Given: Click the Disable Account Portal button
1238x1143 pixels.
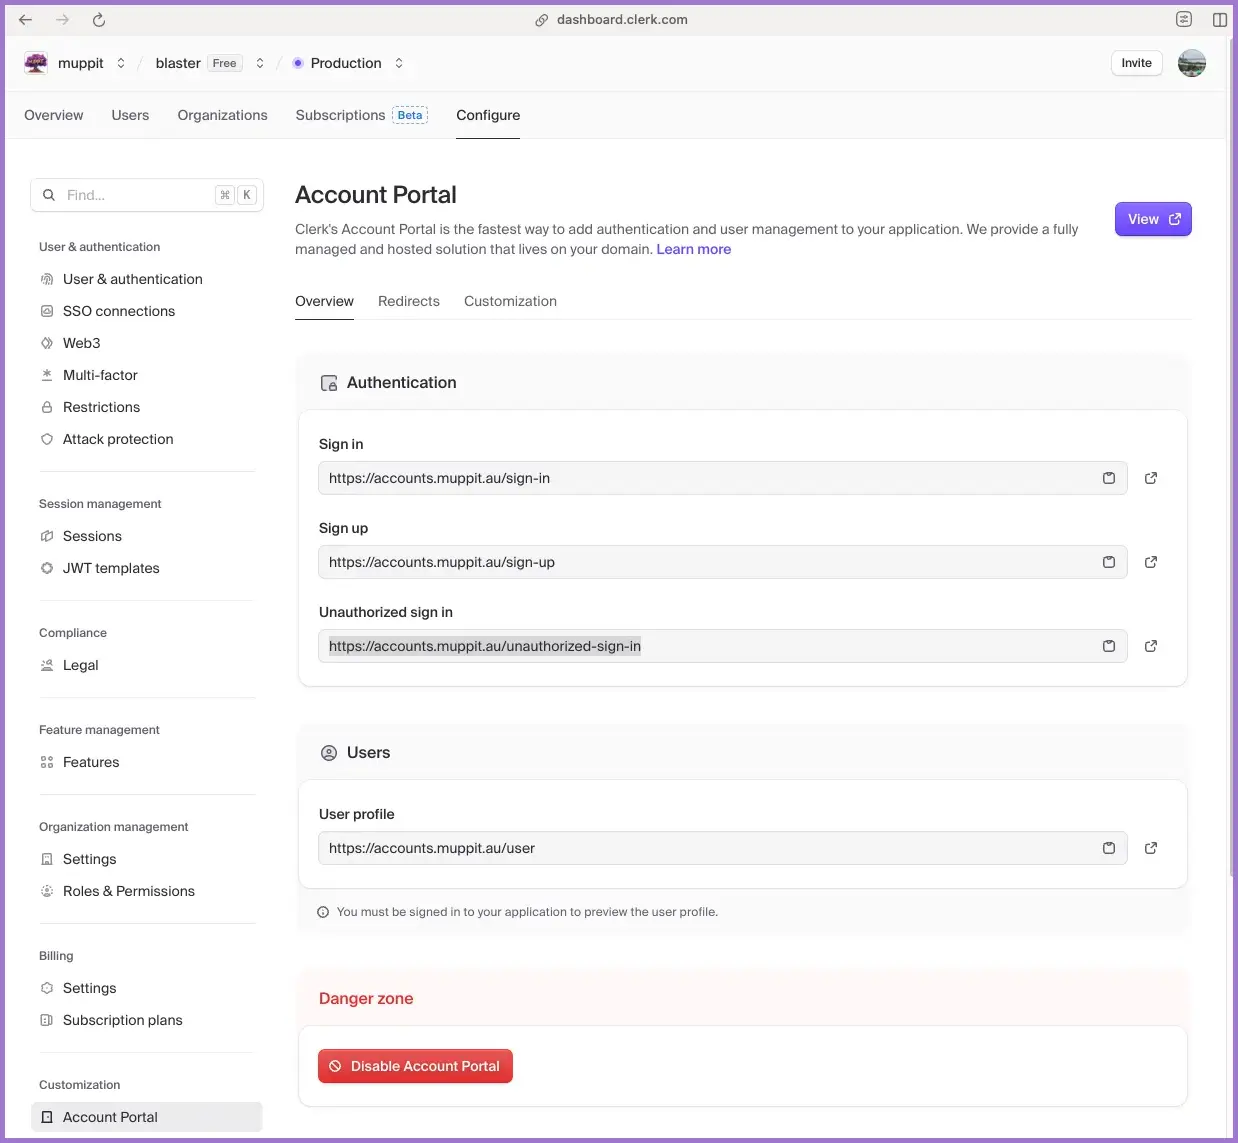Looking at the screenshot, I should tap(415, 1066).
